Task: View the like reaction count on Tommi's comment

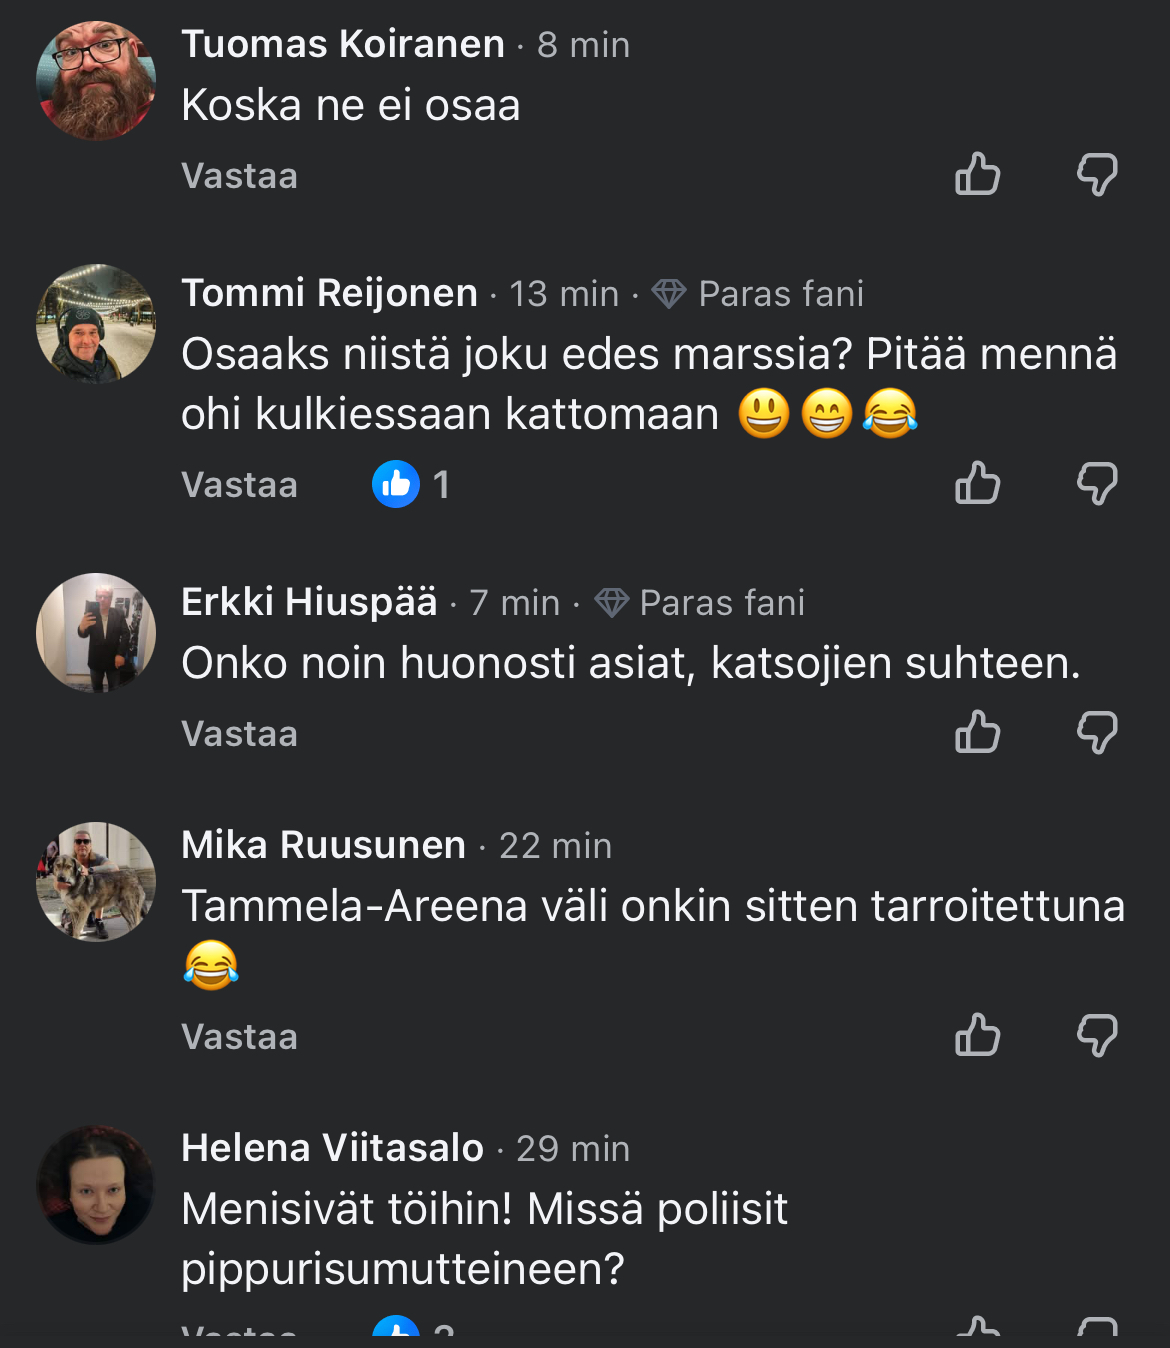Action: (x=411, y=485)
